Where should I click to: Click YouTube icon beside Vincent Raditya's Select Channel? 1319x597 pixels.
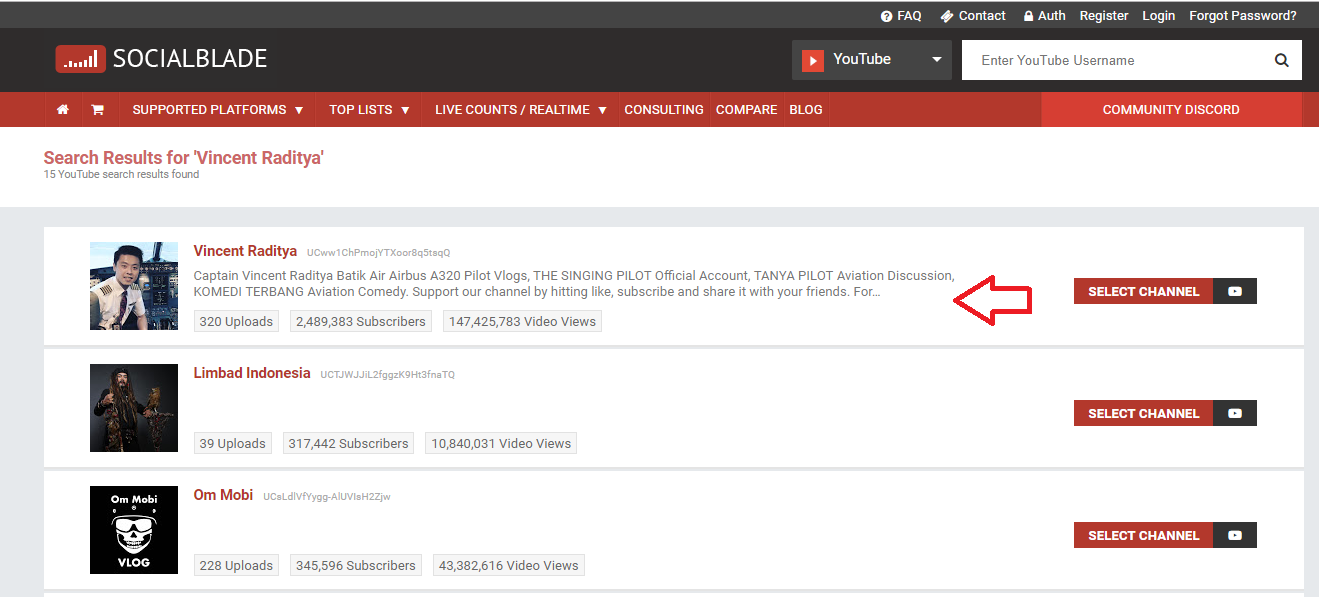[1235, 291]
